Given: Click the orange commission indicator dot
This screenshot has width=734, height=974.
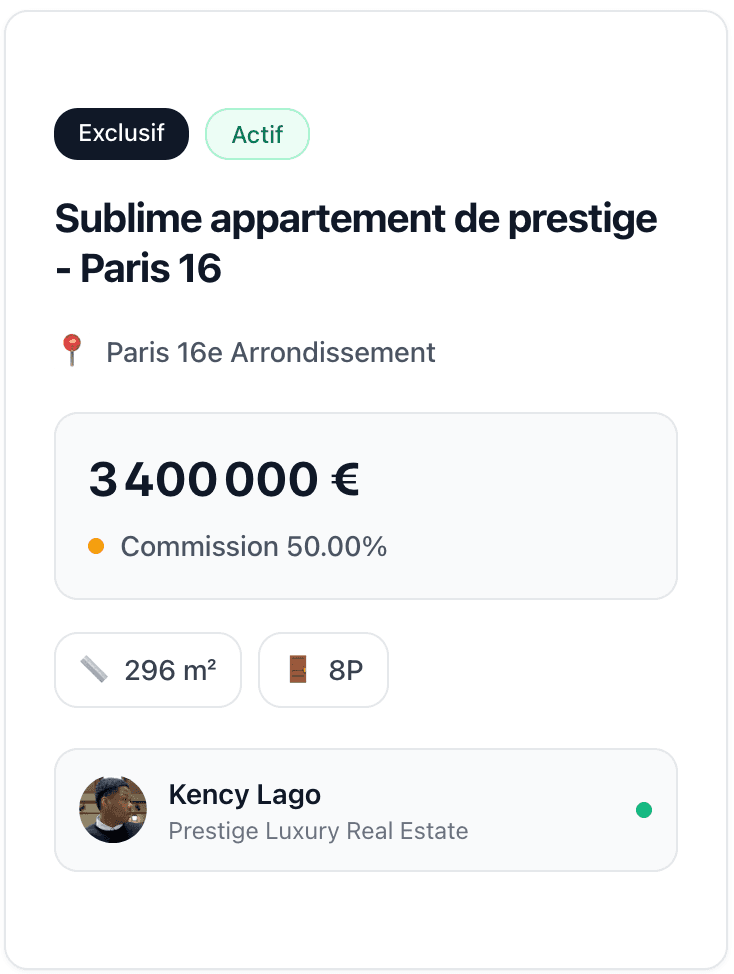Looking at the screenshot, I should point(96,547).
